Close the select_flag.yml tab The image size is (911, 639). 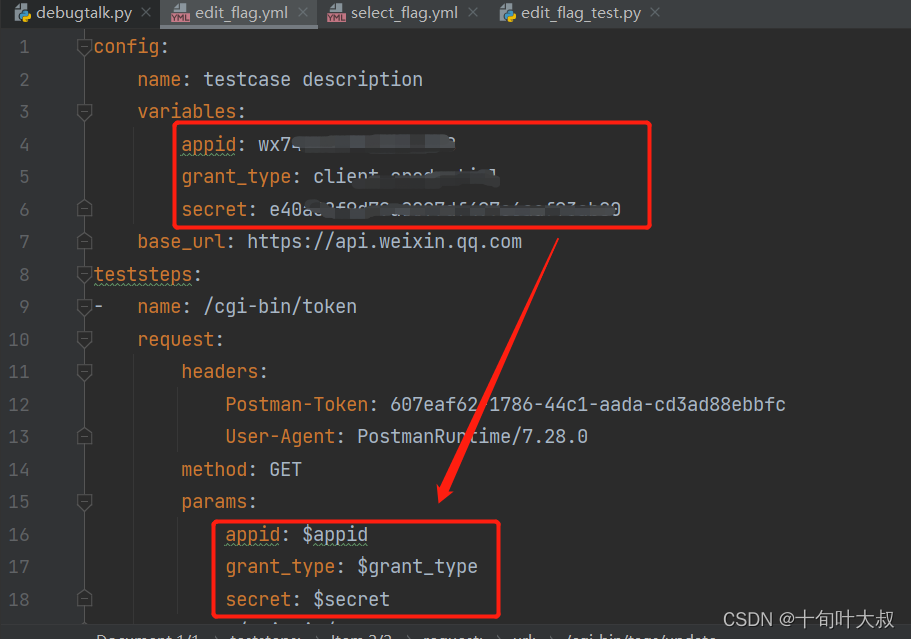473,12
